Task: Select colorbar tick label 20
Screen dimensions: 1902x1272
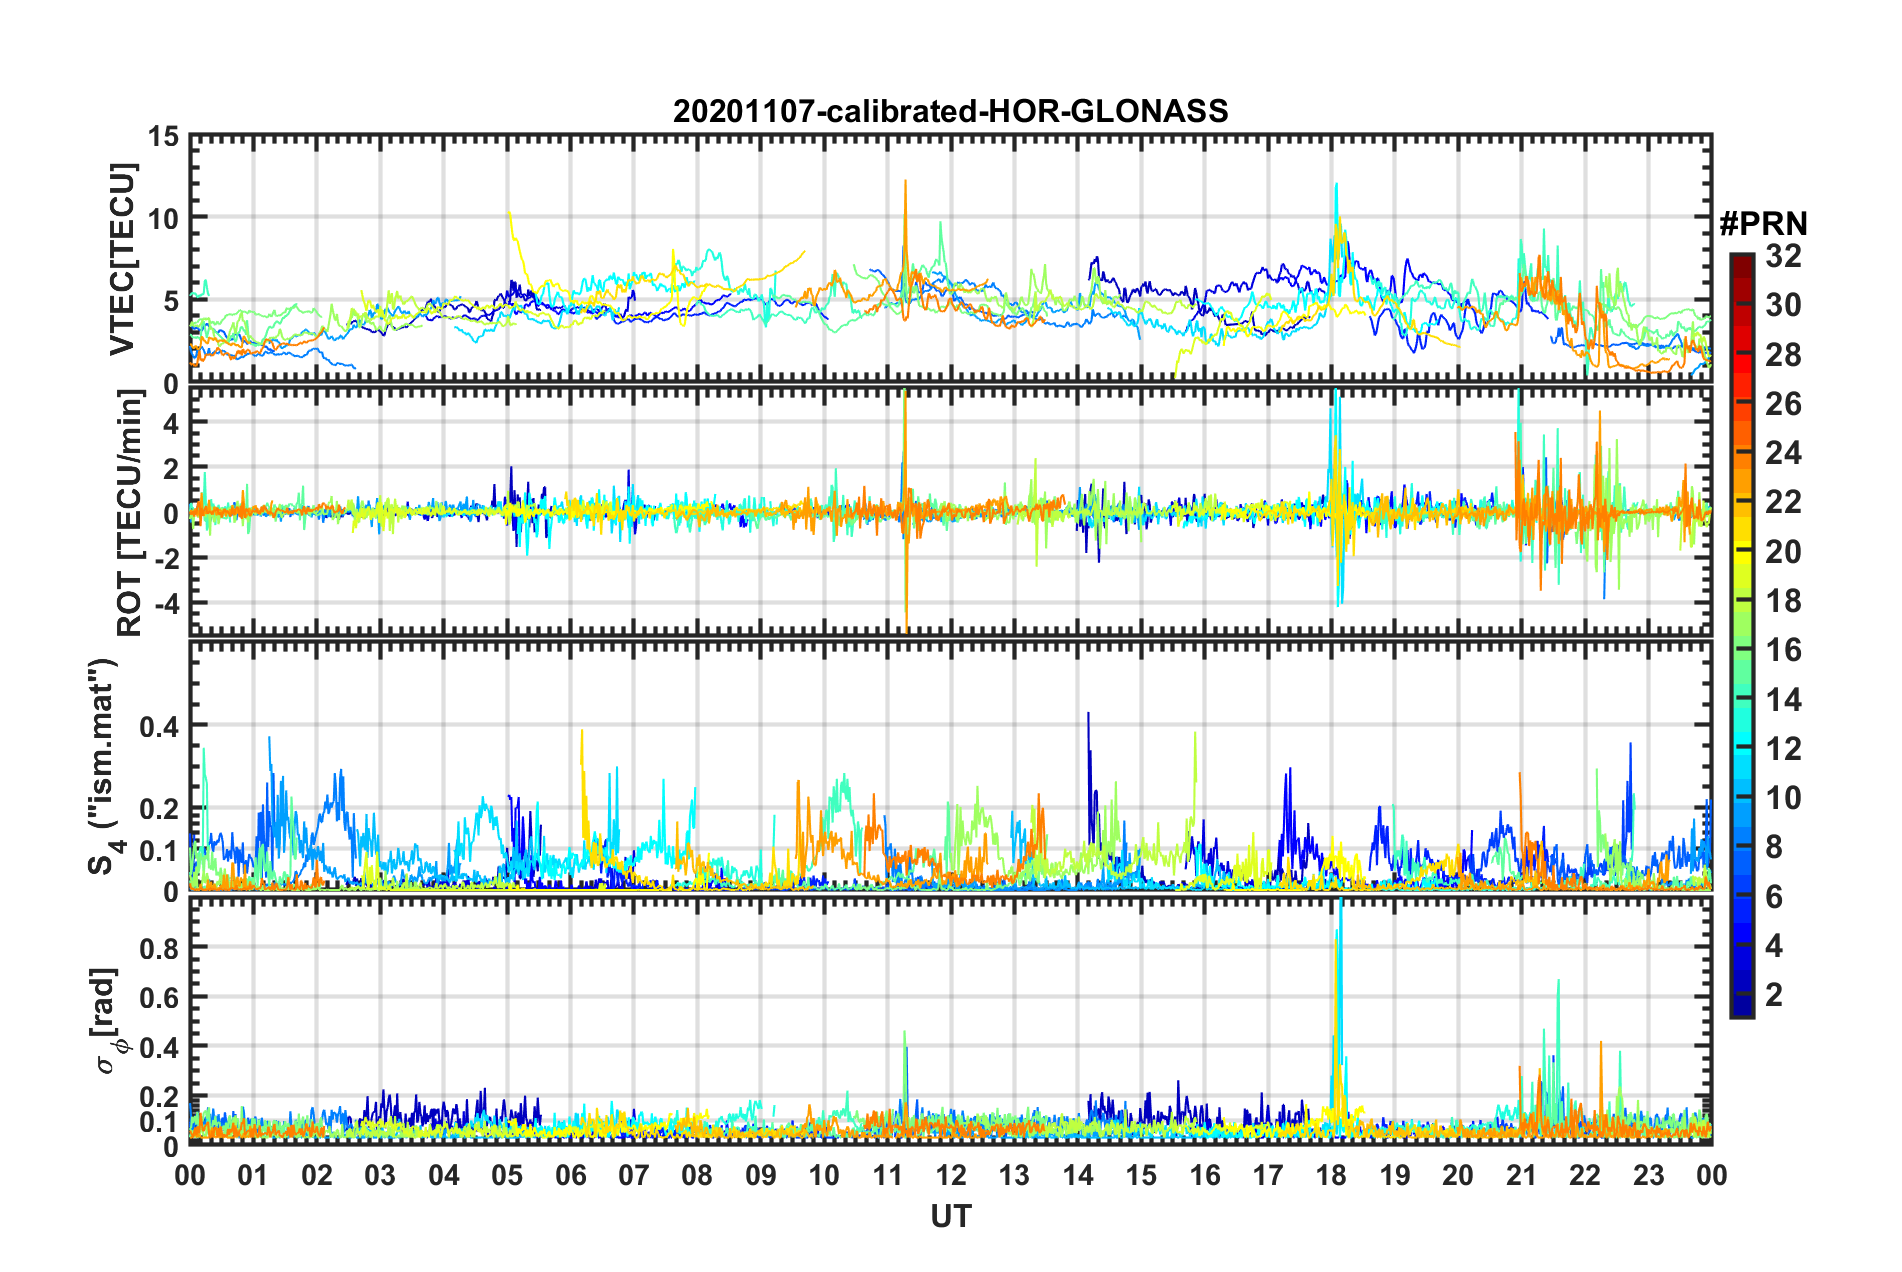Action: 1783,552
